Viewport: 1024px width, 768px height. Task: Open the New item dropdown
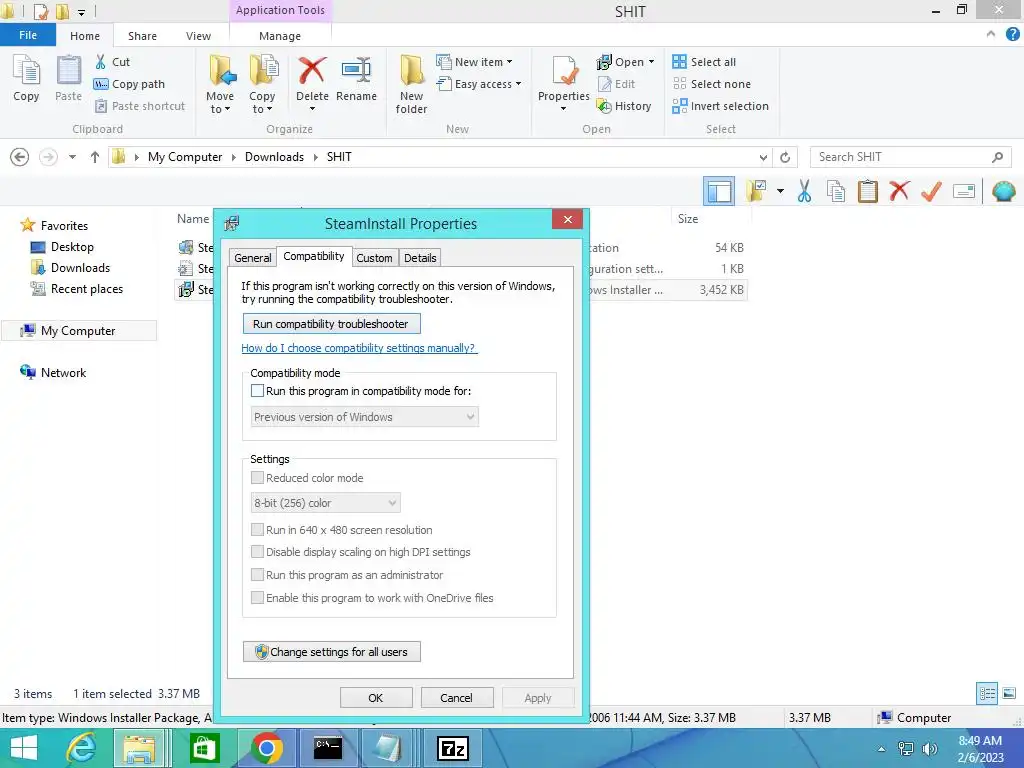pyautogui.click(x=475, y=62)
